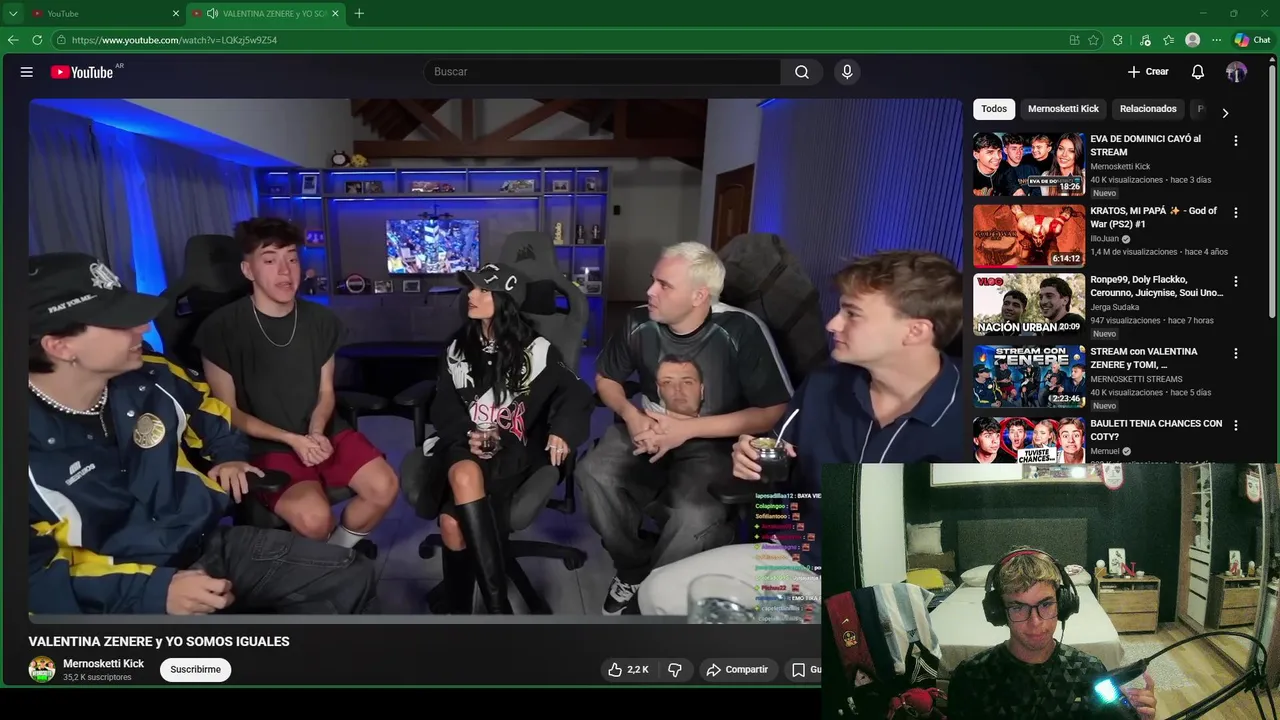
Task: Add this page to favorites star
Action: pyautogui.click(x=1093, y=40)
